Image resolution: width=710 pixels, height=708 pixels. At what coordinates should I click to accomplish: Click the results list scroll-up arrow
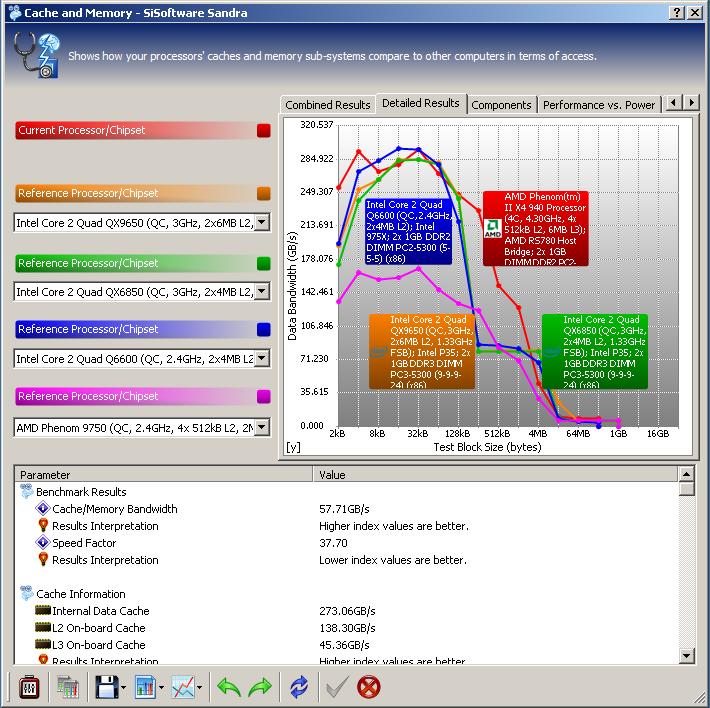coord(686,474)
